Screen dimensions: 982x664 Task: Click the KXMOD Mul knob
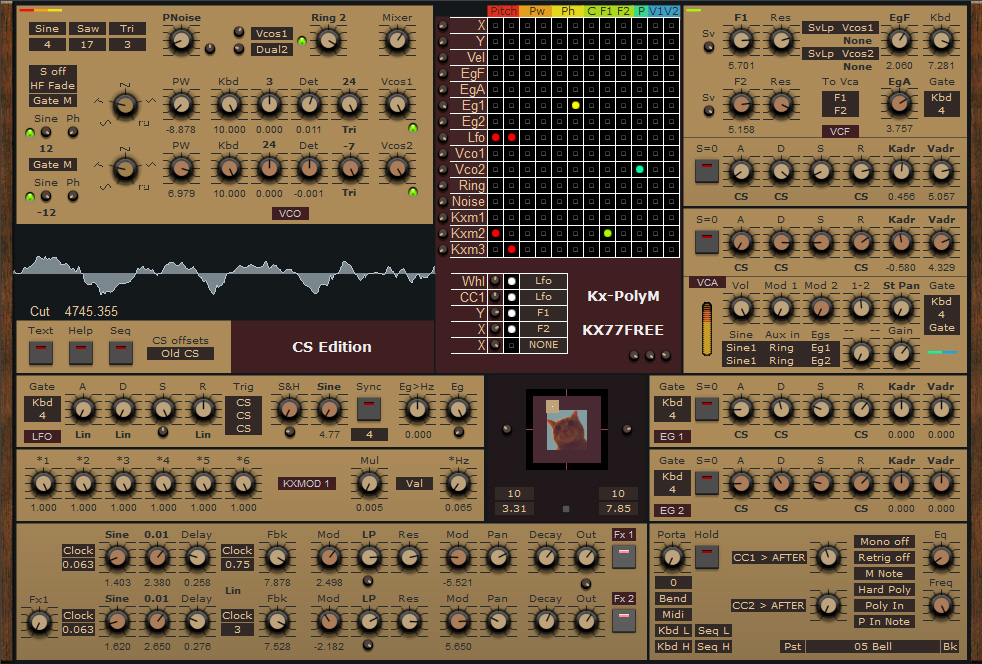[x=369, y=483]
